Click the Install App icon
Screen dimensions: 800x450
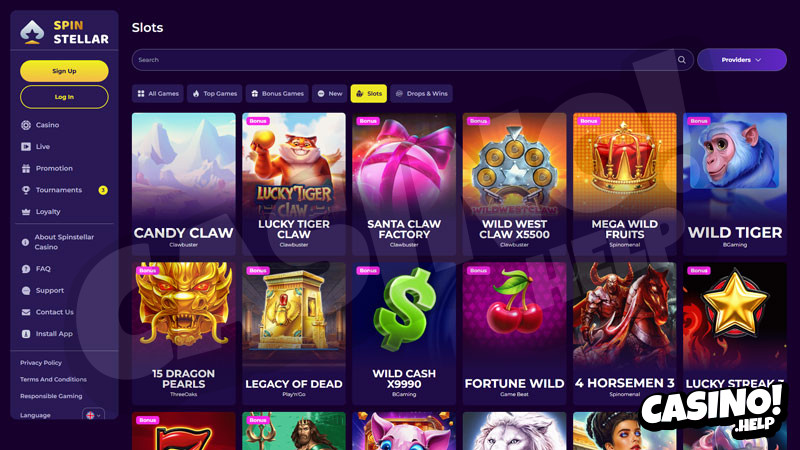[26, 334]
